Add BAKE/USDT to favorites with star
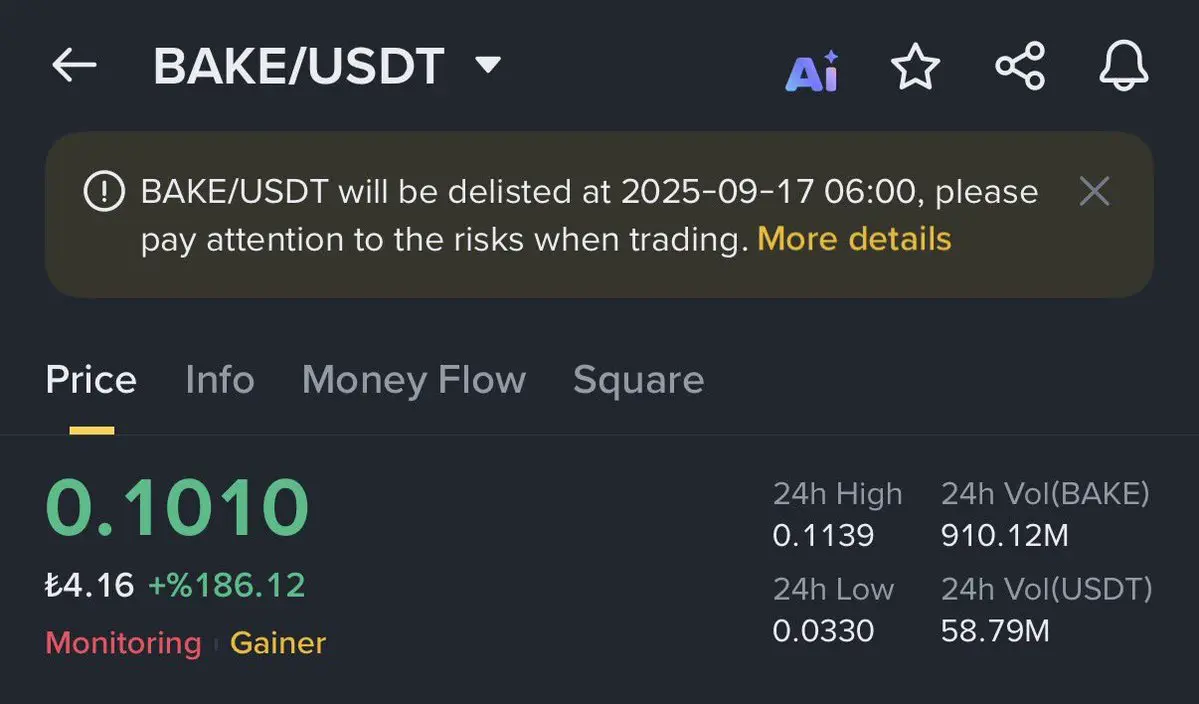The height and width of the screenshot is (704, 1199). pos(915,66)
